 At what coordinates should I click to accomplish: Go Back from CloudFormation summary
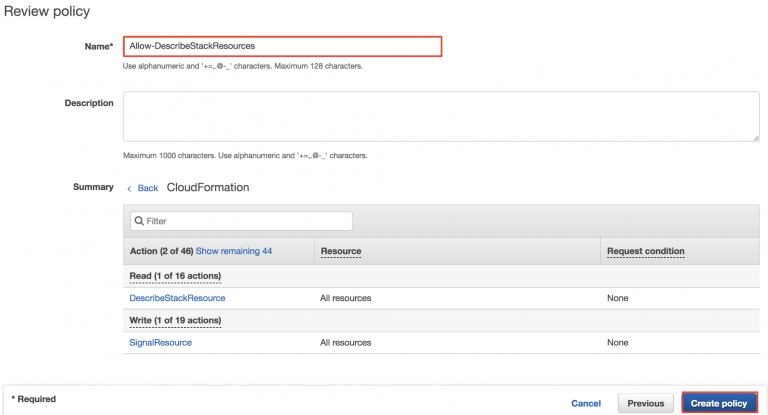[147, 188]
